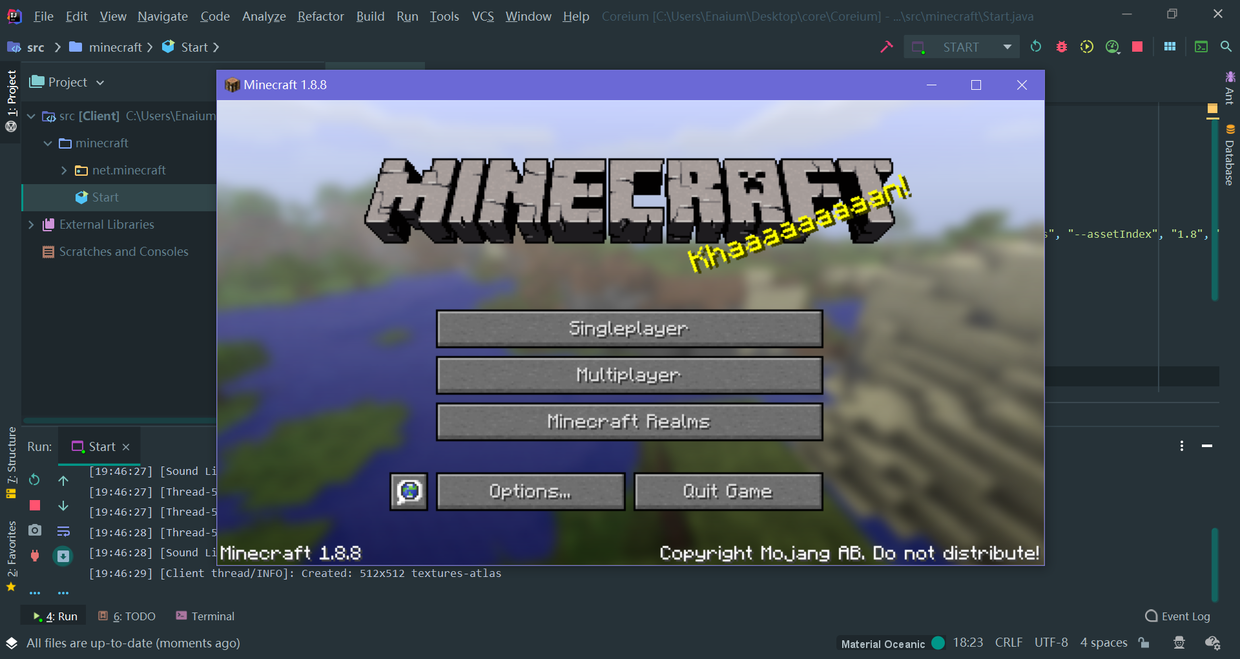
Task: Open the Project view dropdown
Action: coord(67,82)
